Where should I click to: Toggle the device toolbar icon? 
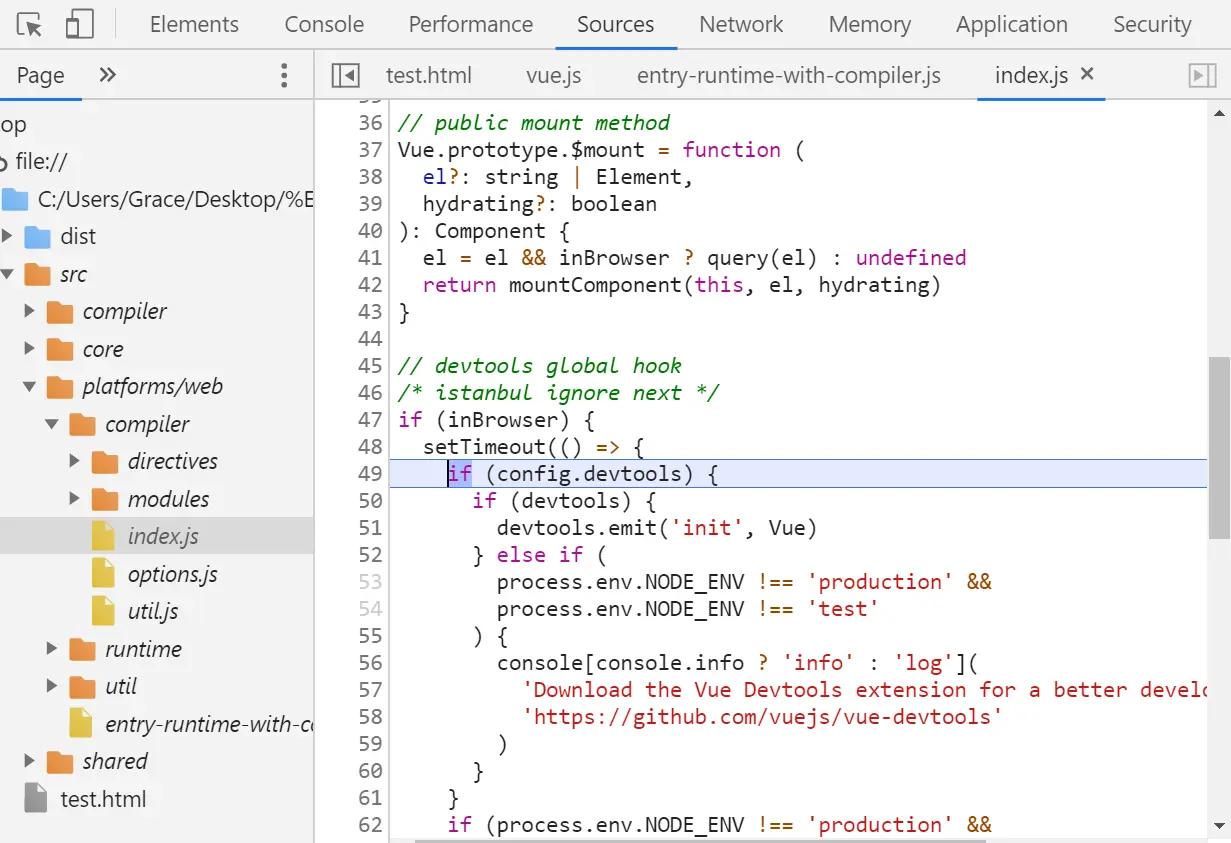coord(79,25)
